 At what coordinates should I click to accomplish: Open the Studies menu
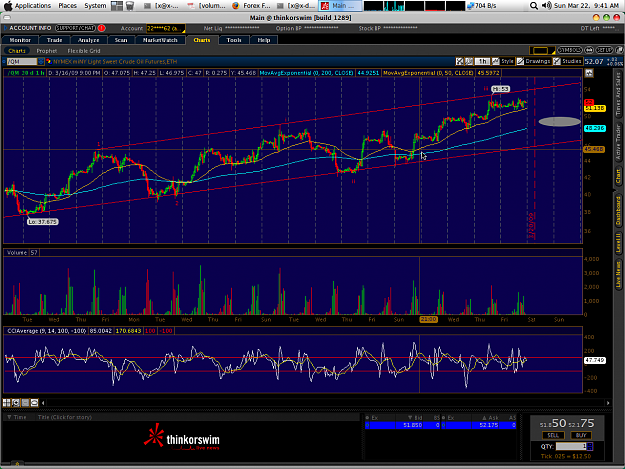click(x=568, y=61)
